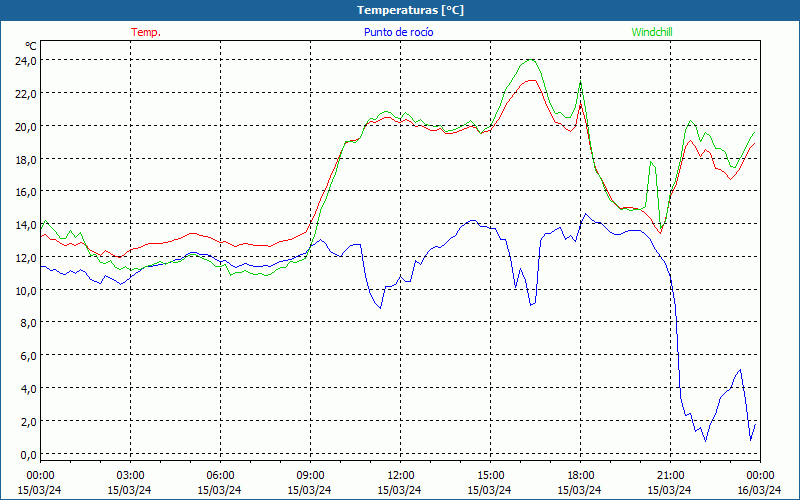This screenshot has height=500, width=800.
Task: Click the °C unit label on axis
Action: click(31, 46)
